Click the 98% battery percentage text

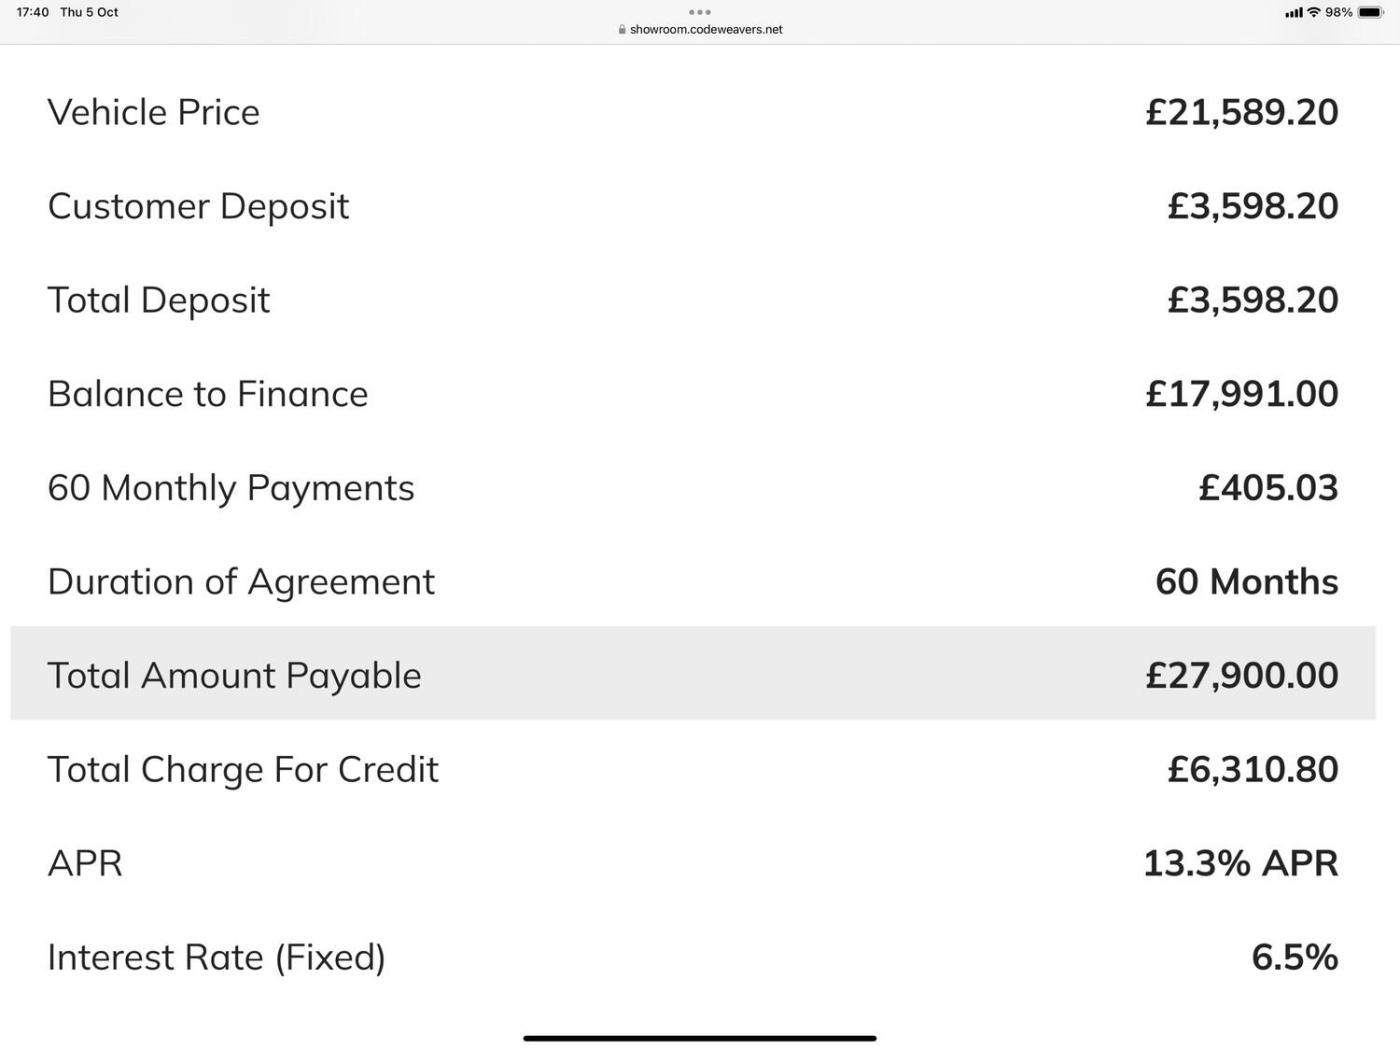[1339, 12]
